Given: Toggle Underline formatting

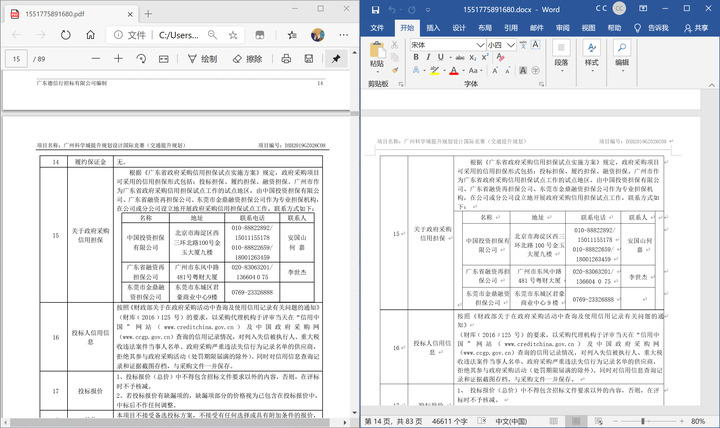Looking at the screenshot, I should tap(441, 57).
